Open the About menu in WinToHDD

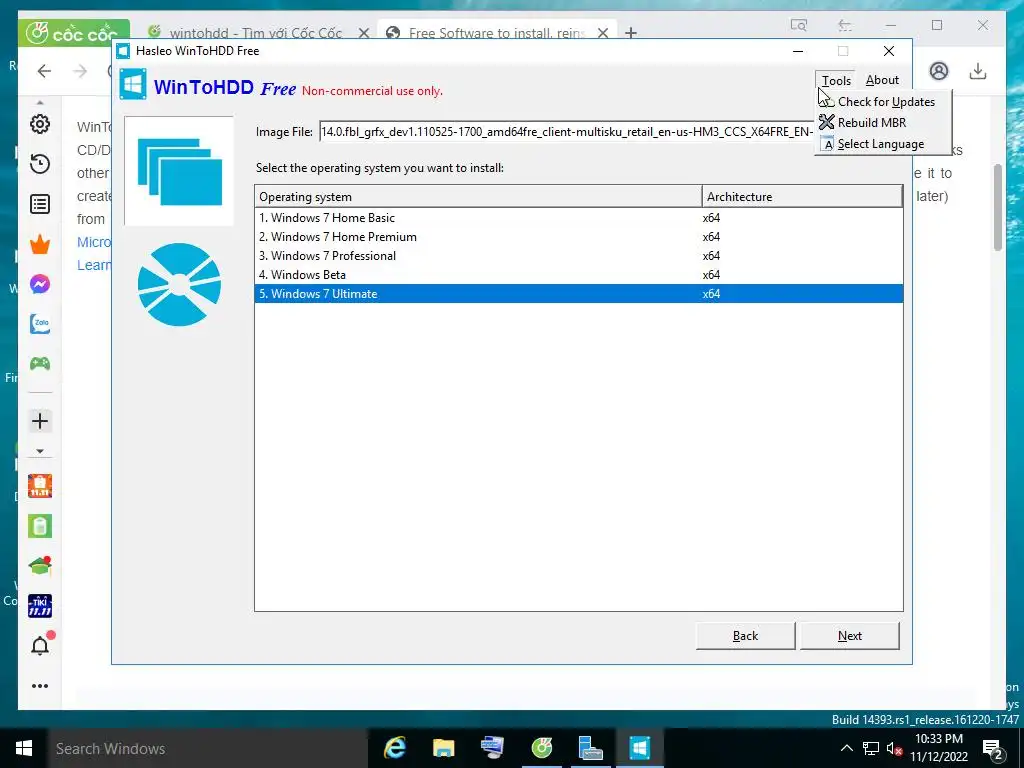pos(882,80)
